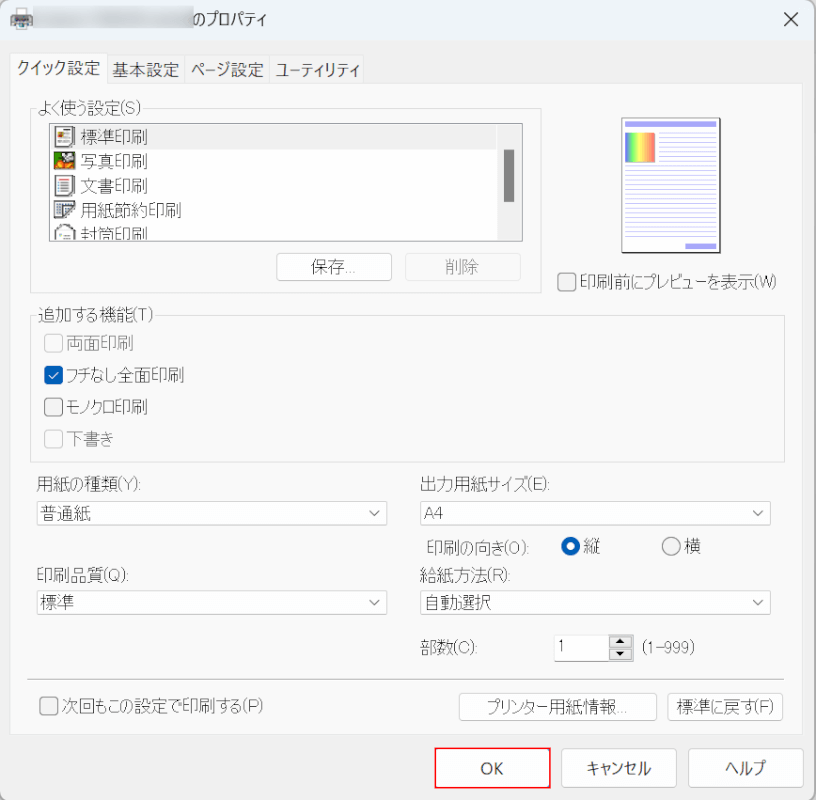Click the printer icon in title bar

pyautogui.click(x=20, y=20)
